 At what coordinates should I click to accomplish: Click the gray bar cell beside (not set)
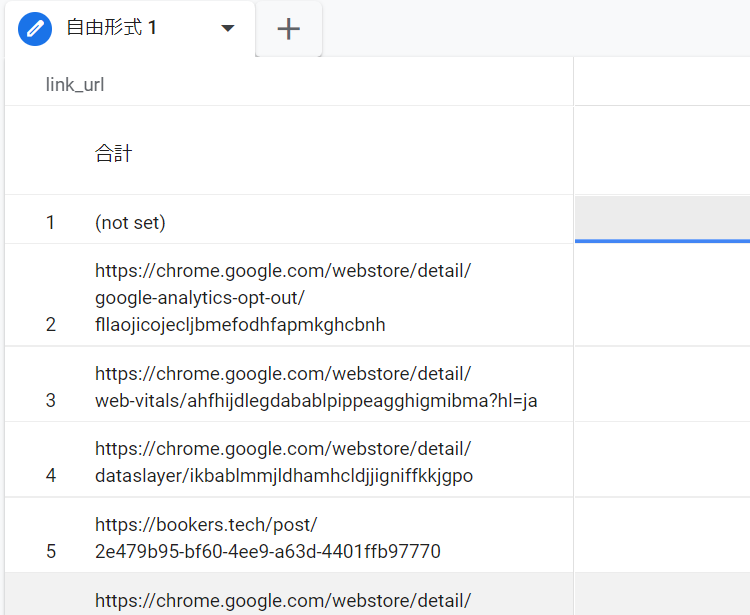click(x=661, y=218)
